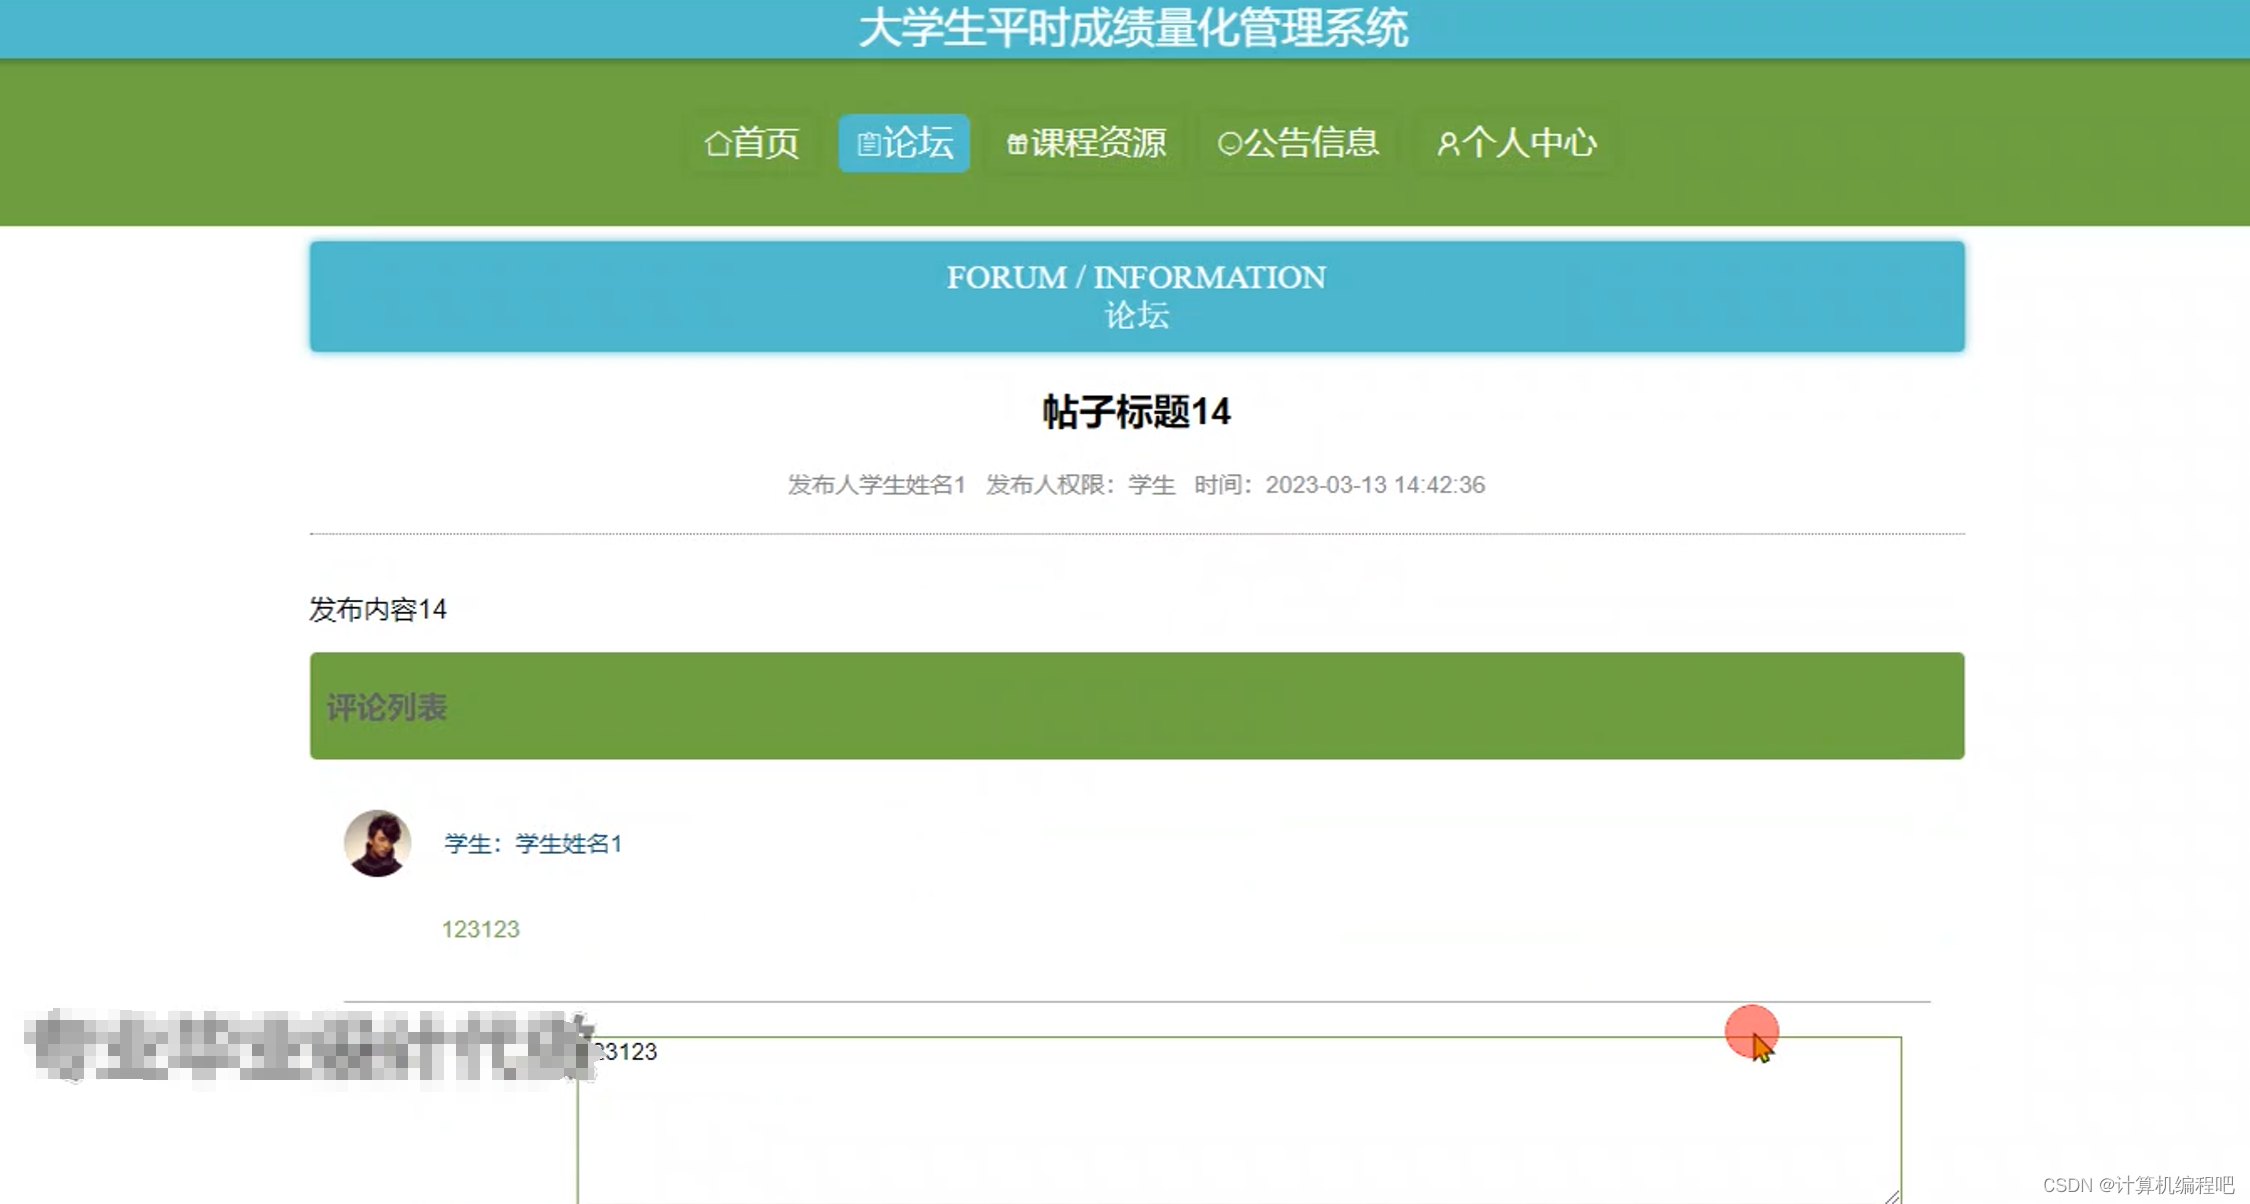Click the person icon beside 个人中心
This screenshot has height=1204, width=2250.
coord(1447,145)
